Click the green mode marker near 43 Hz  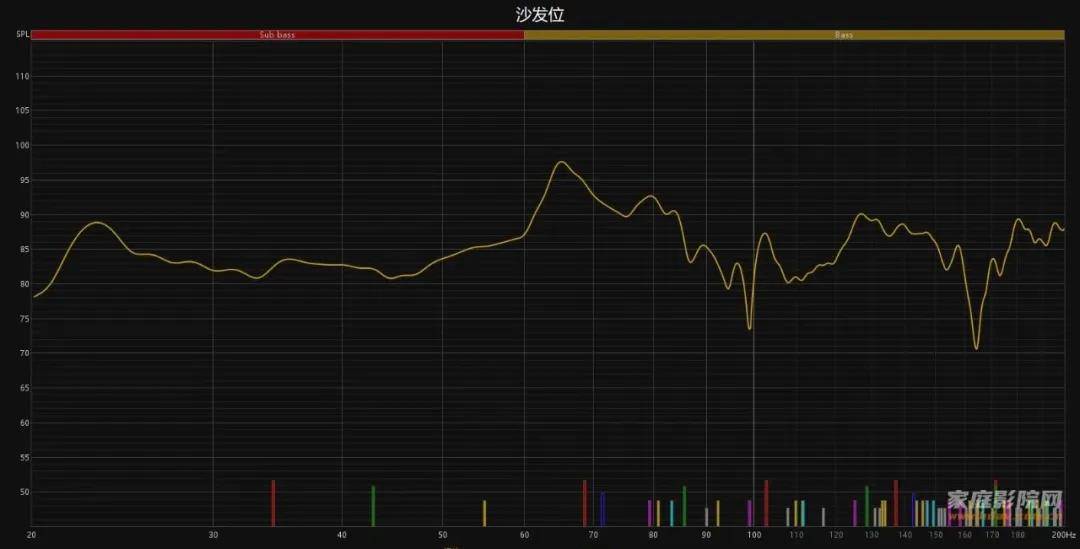373,506
